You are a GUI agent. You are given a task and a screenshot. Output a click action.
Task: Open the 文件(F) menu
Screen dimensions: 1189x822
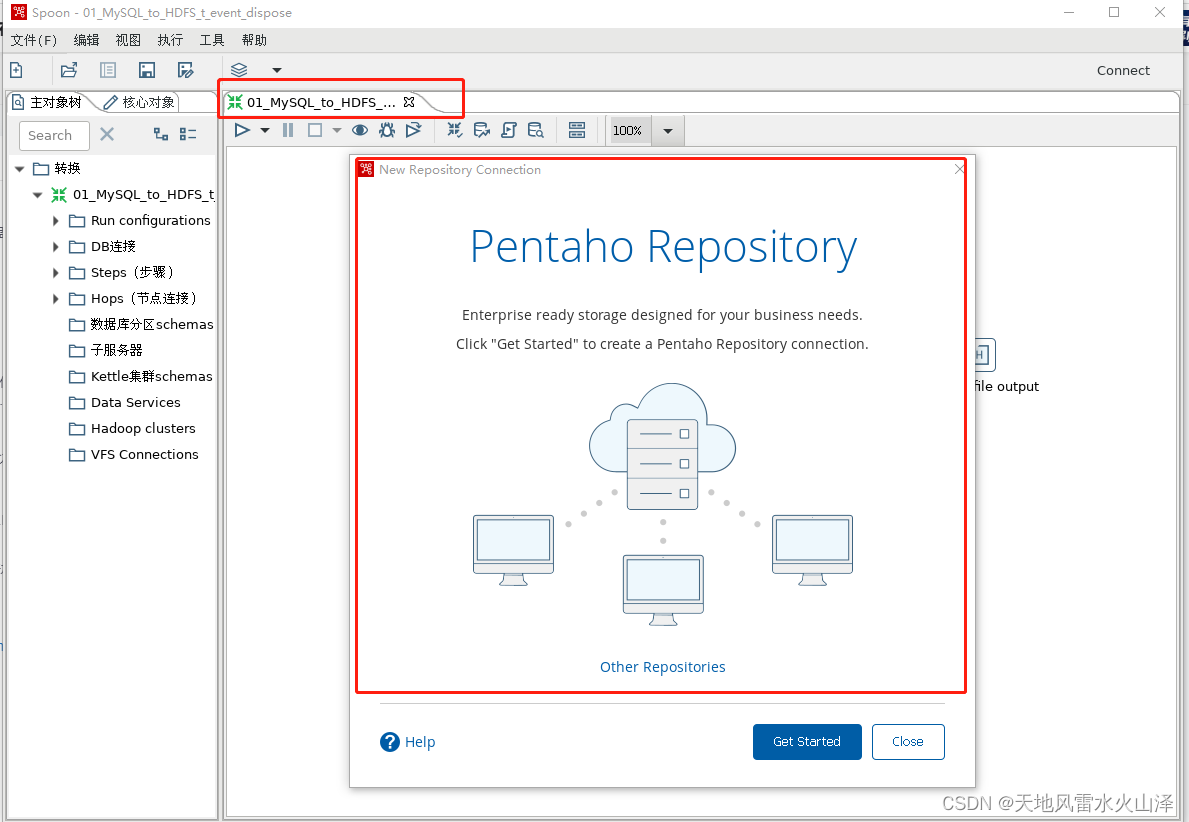tap(33, 40)
